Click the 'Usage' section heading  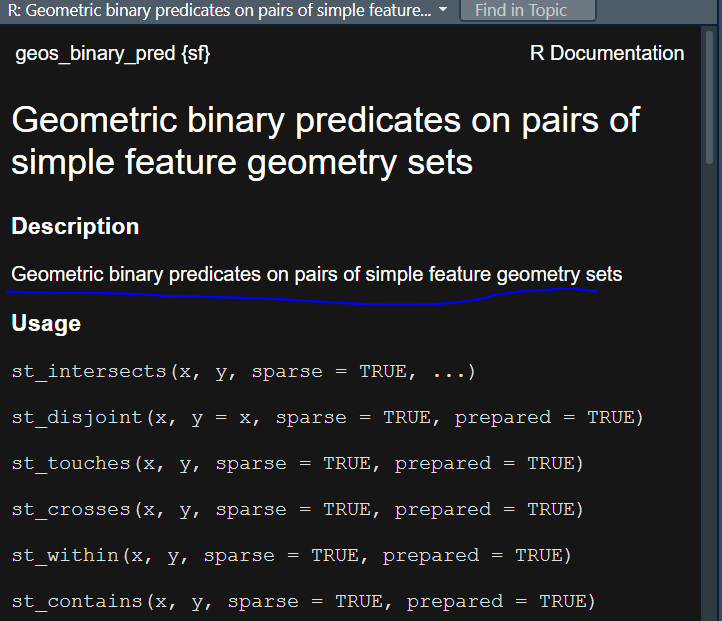coord(46,323)
